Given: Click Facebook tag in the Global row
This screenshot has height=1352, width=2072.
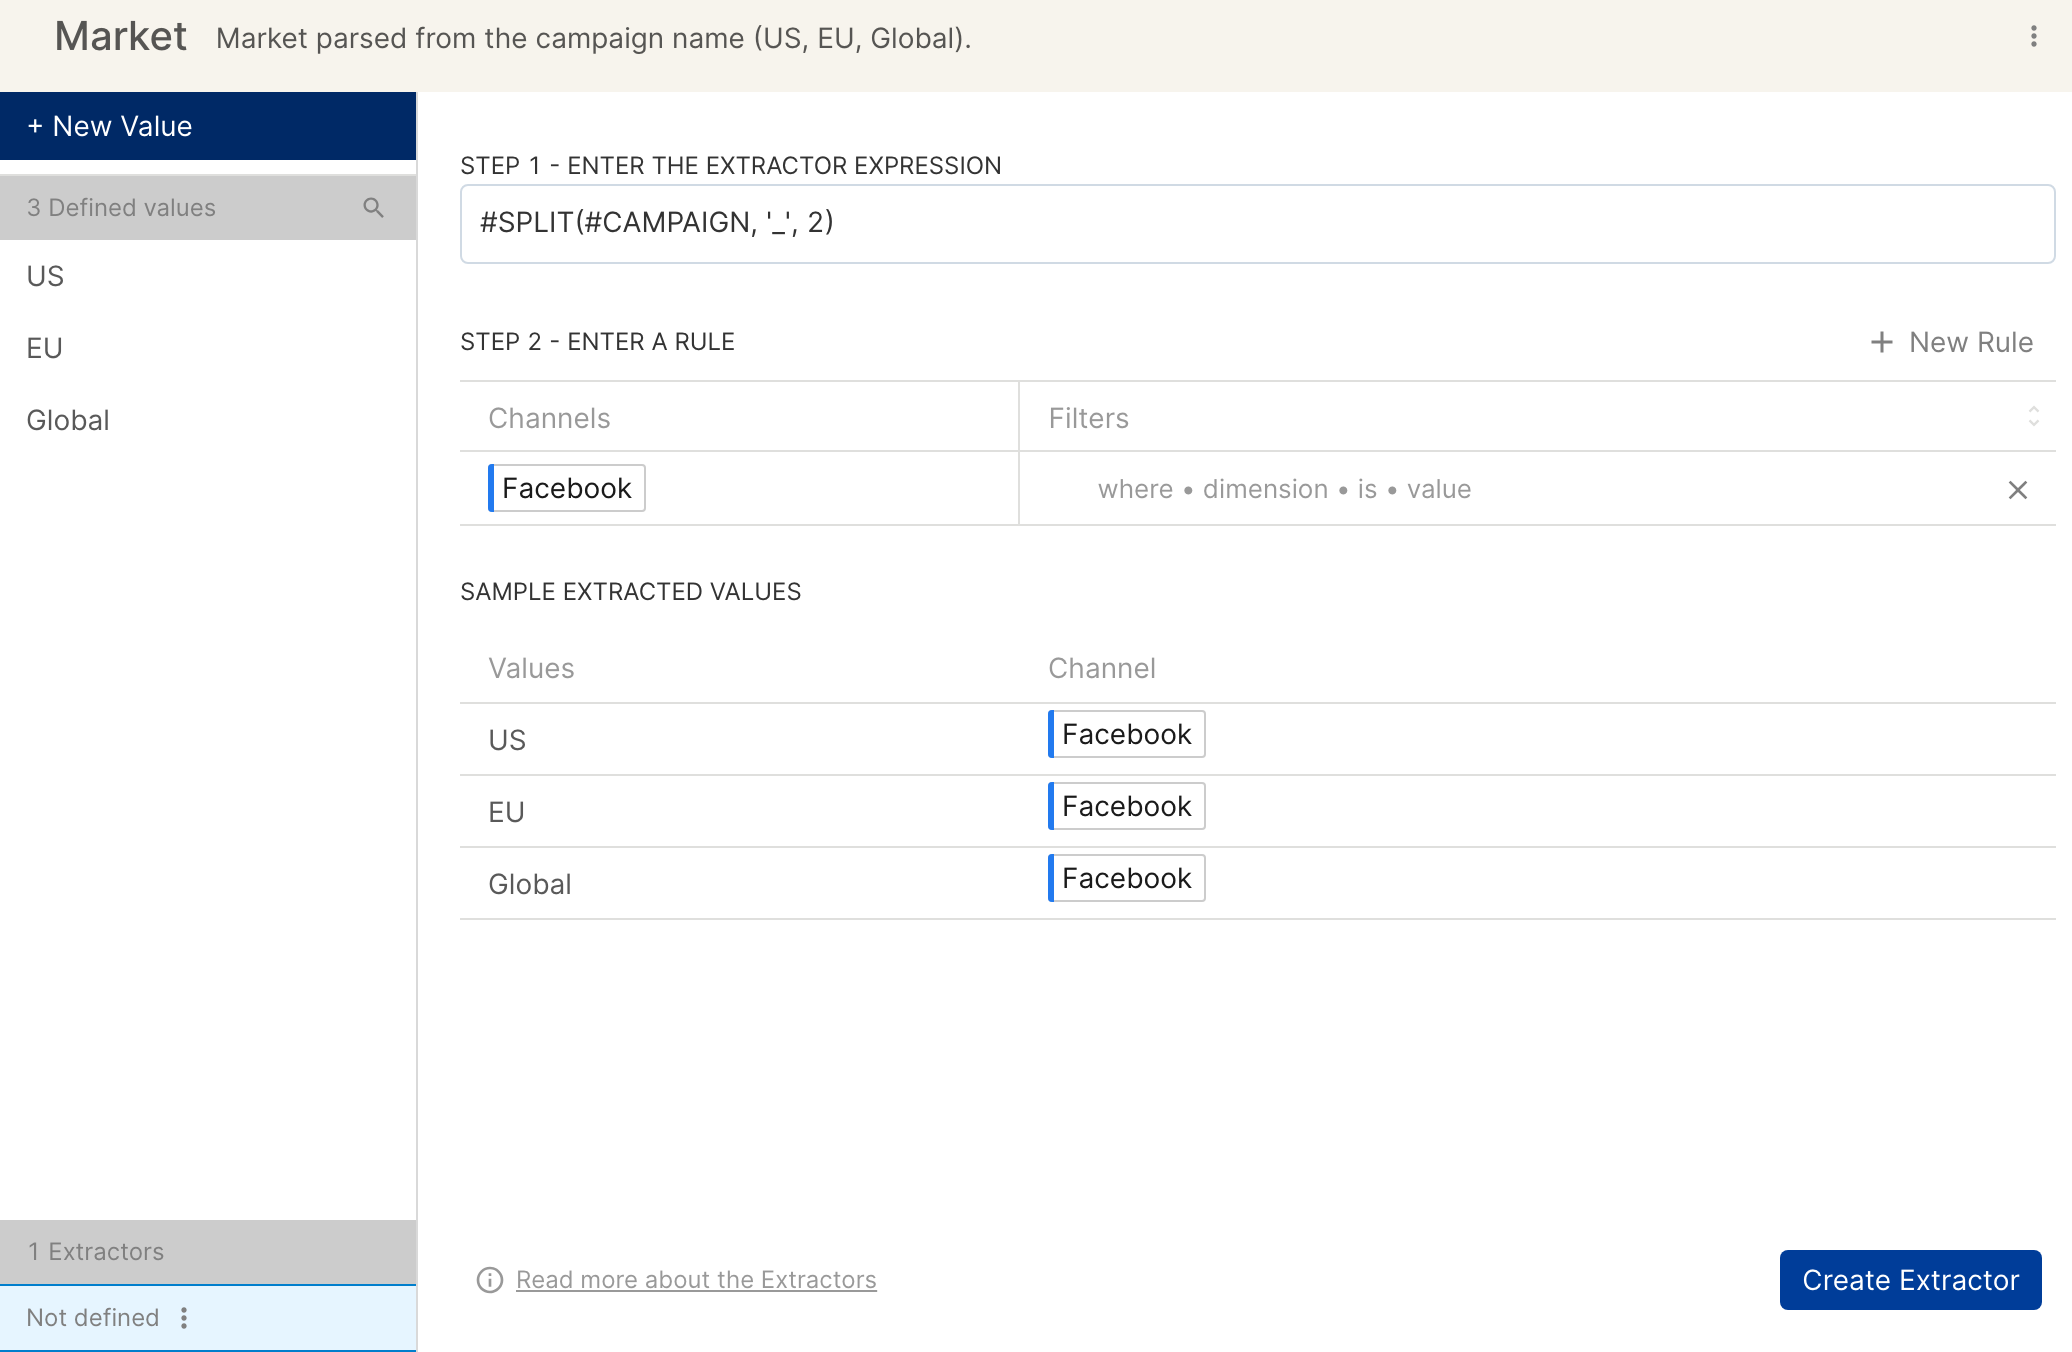Looking at the screenshot, I should click(x=1126, y=878).
